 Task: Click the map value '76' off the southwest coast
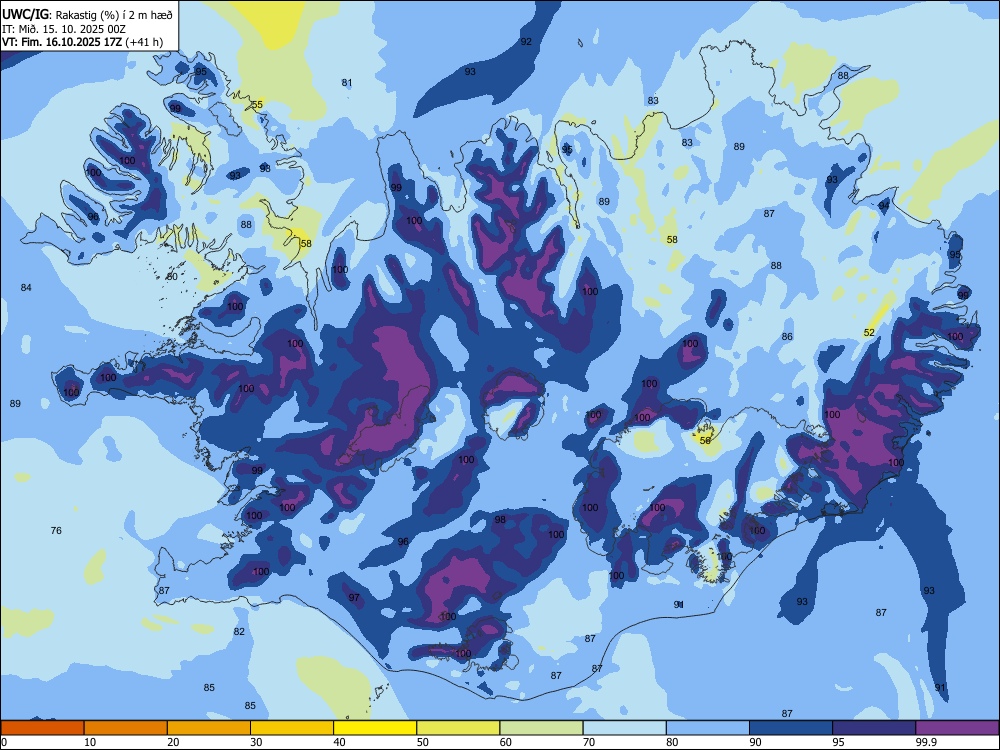pyautogui.click(x=56, y=531)
